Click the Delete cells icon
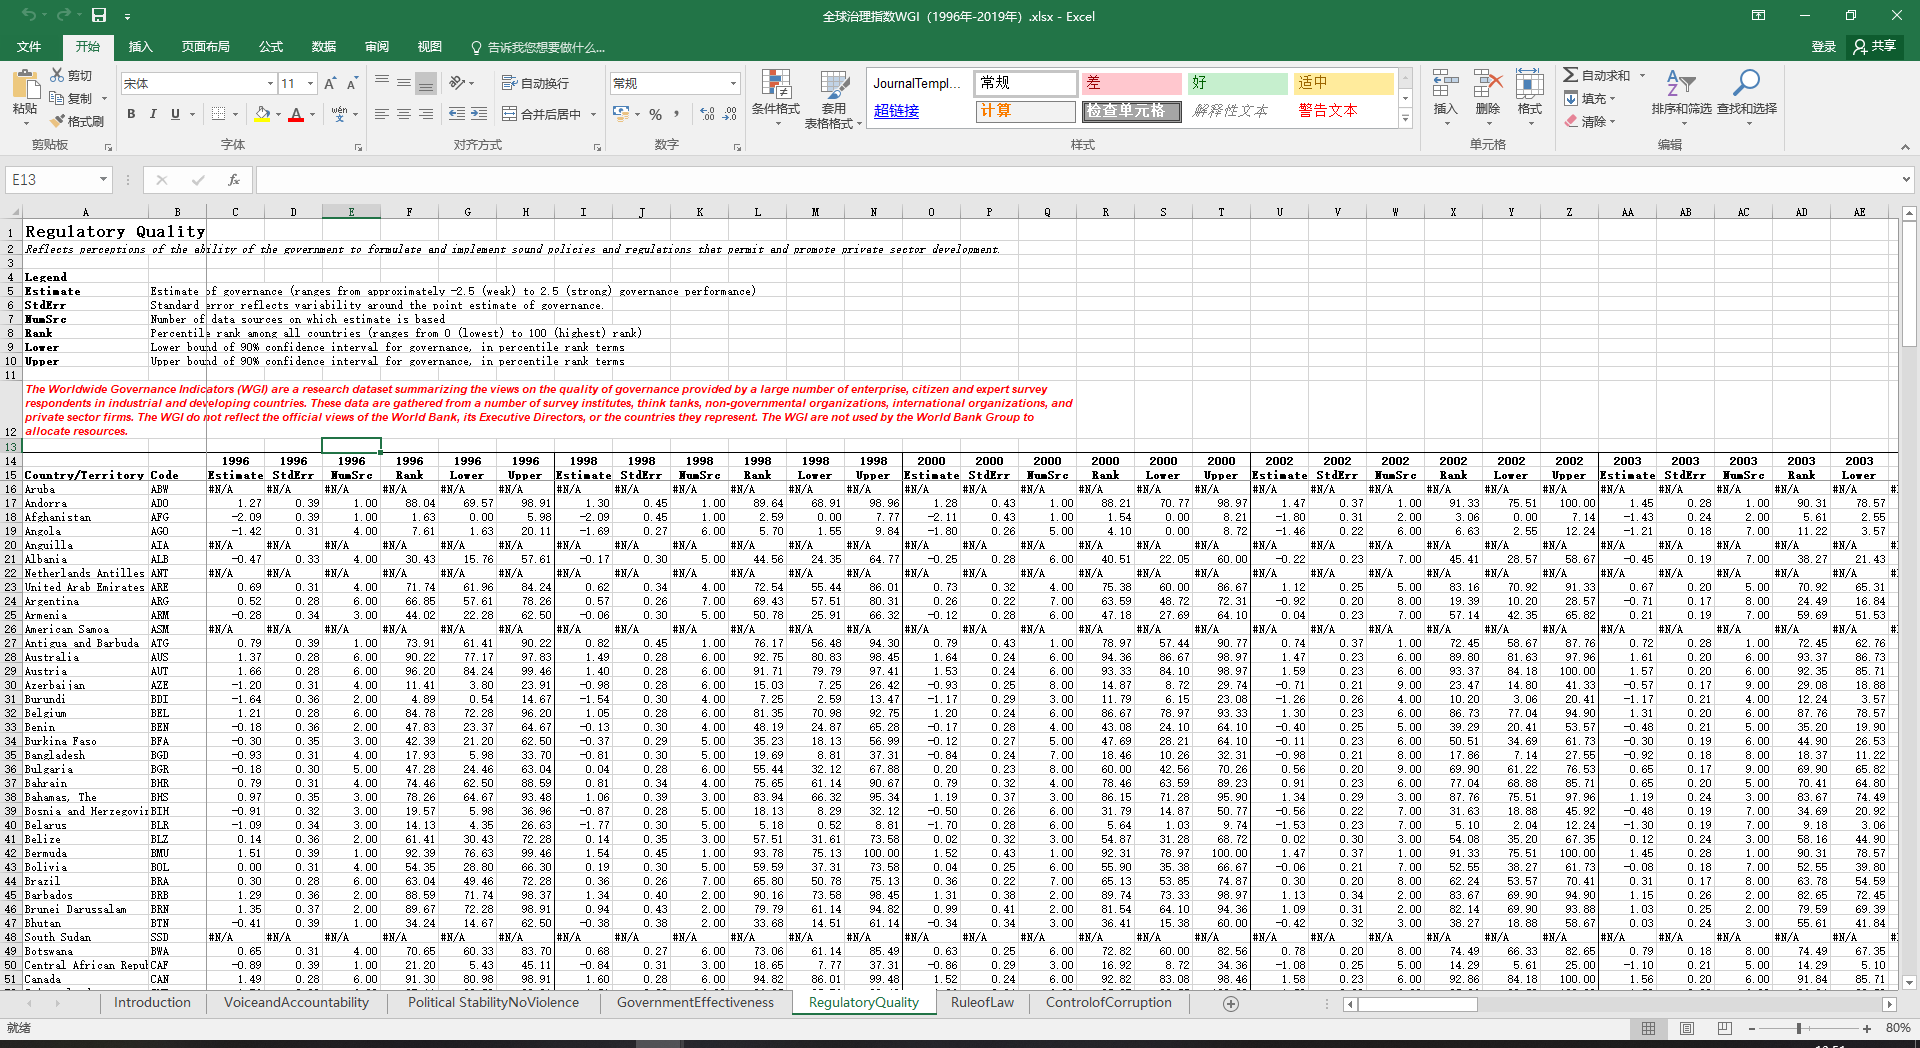 [1488, 83]
